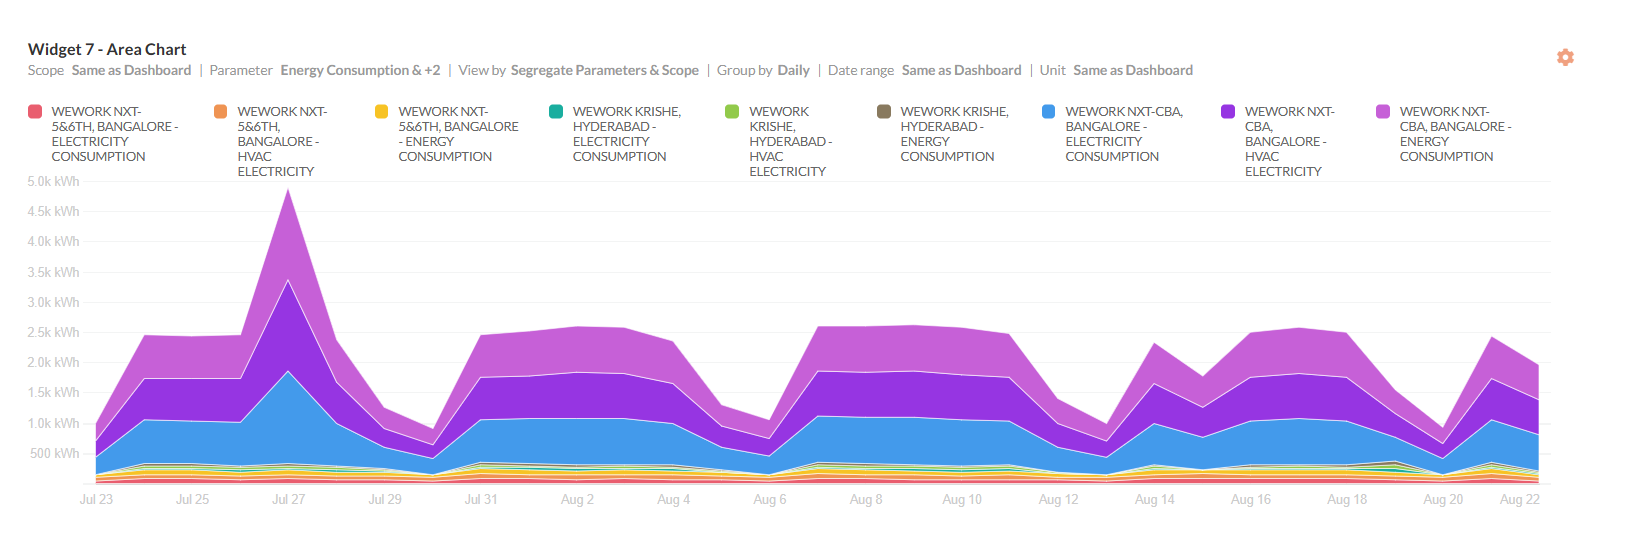The height and width of the screenshot is (547, 1630).
Task: Click Parameter value Energy Consumption & +2
Action: point(360,70)
